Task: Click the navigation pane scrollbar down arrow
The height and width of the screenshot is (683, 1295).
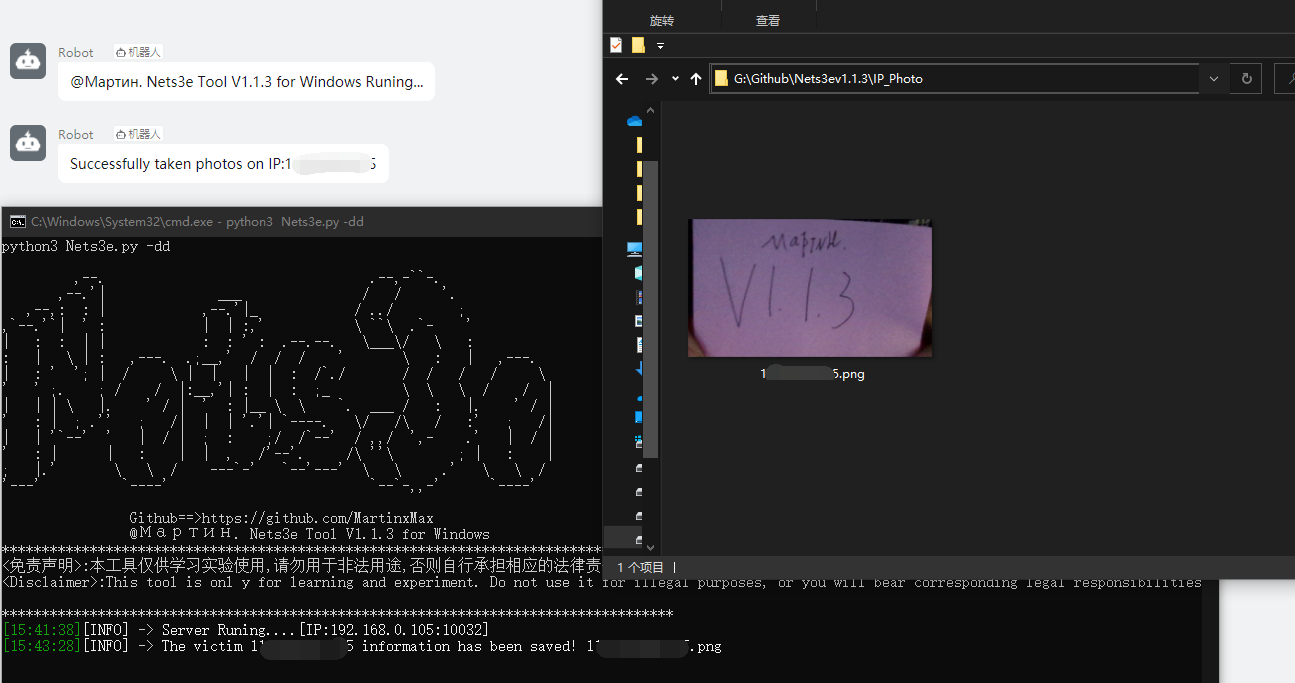Action: (650, 547)
